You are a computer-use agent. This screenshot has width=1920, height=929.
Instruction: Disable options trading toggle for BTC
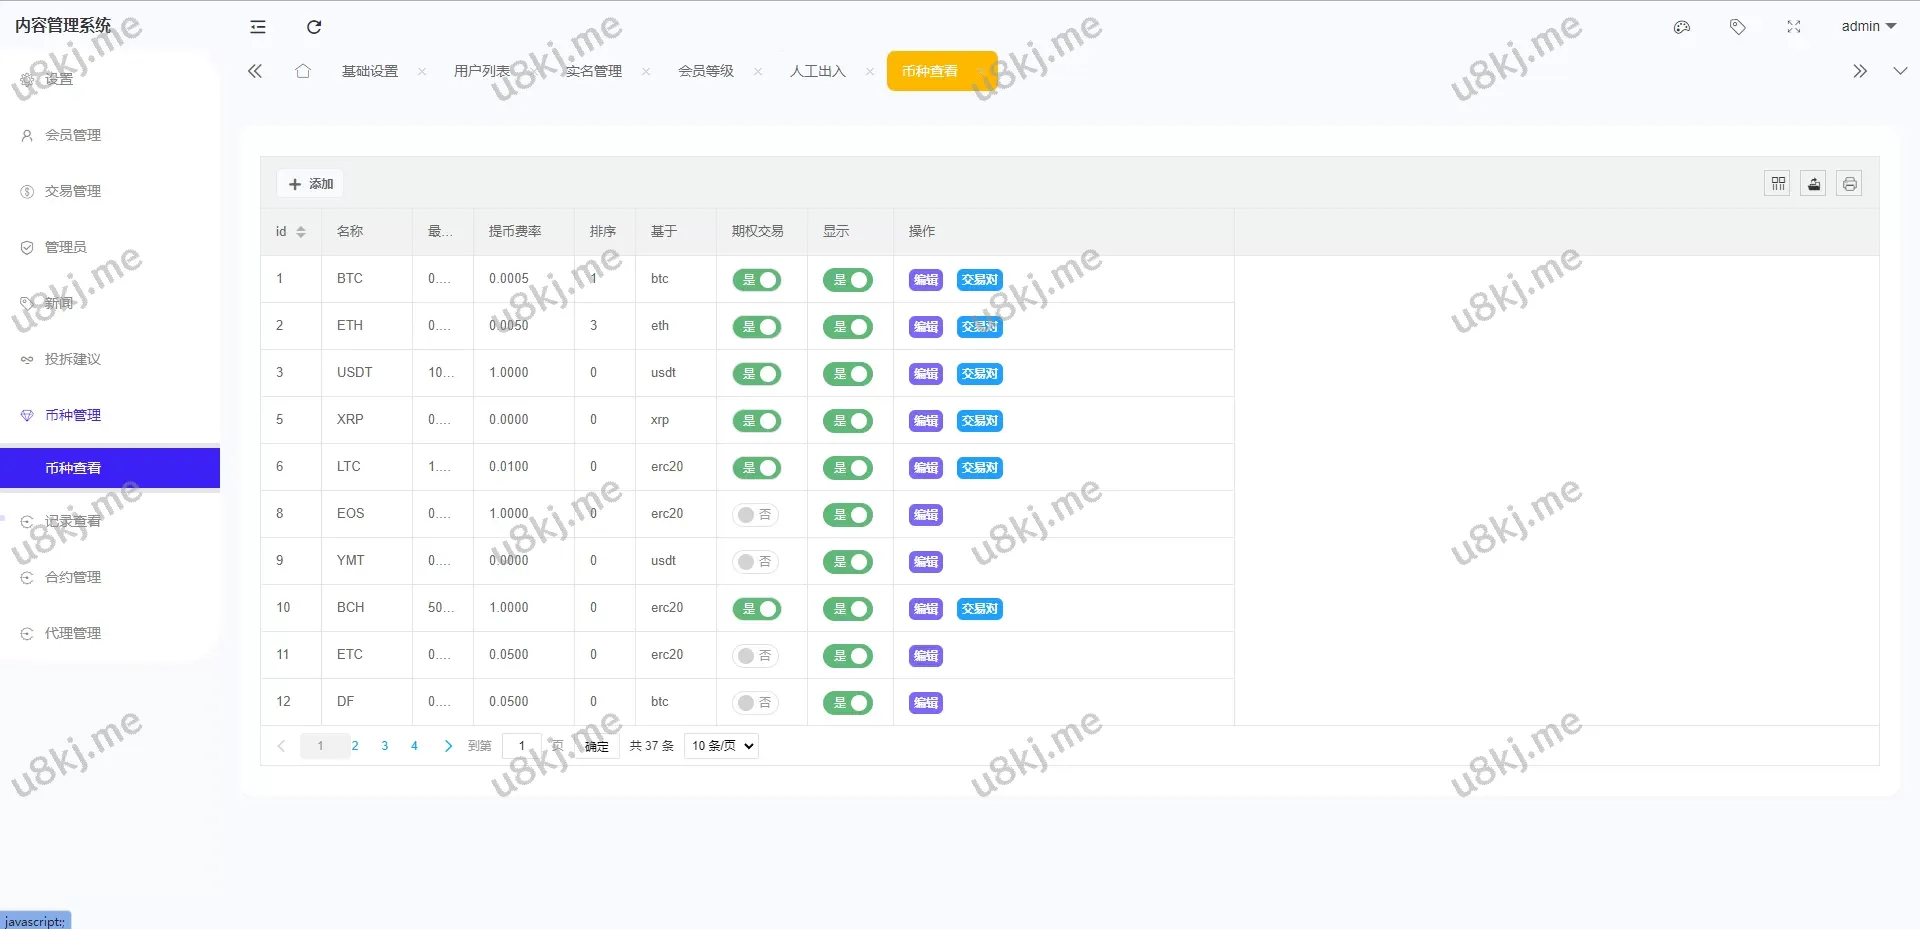(757, 280)
